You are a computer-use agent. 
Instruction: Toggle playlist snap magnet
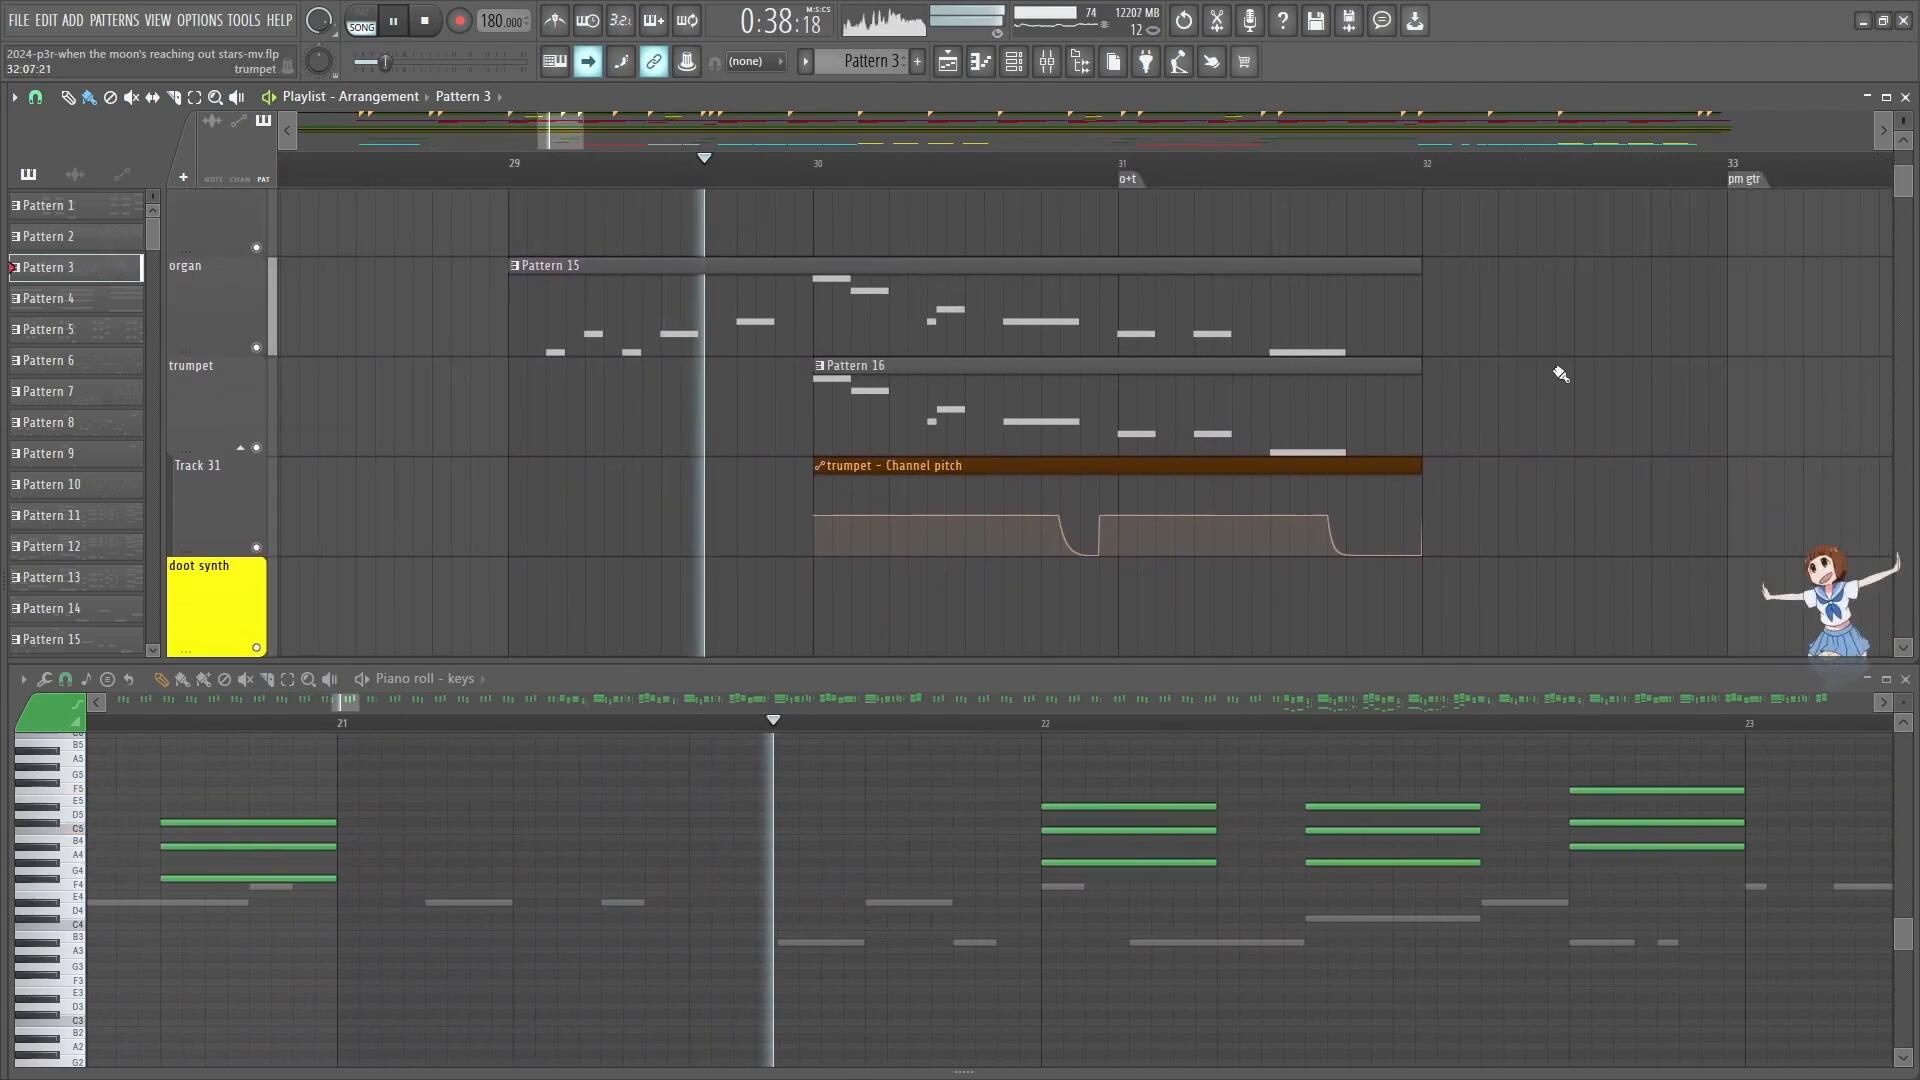[36, 97]
